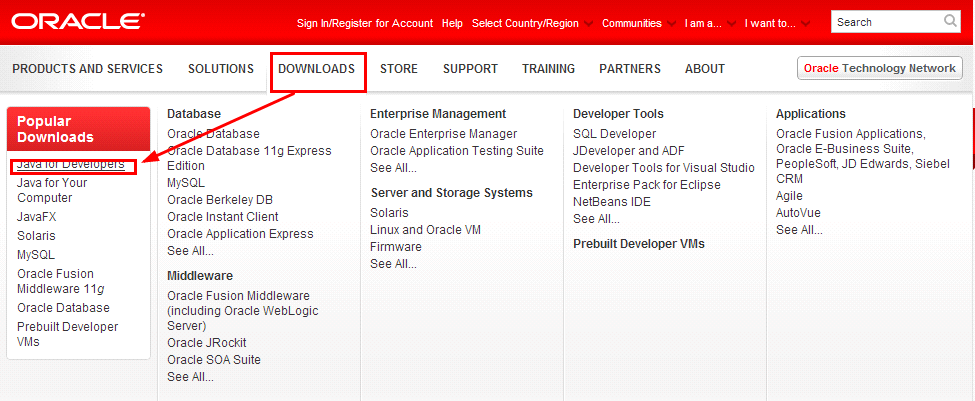The image size is (975, 401).
Task: Open the Java for Developers link
Action: pos(71,165)
